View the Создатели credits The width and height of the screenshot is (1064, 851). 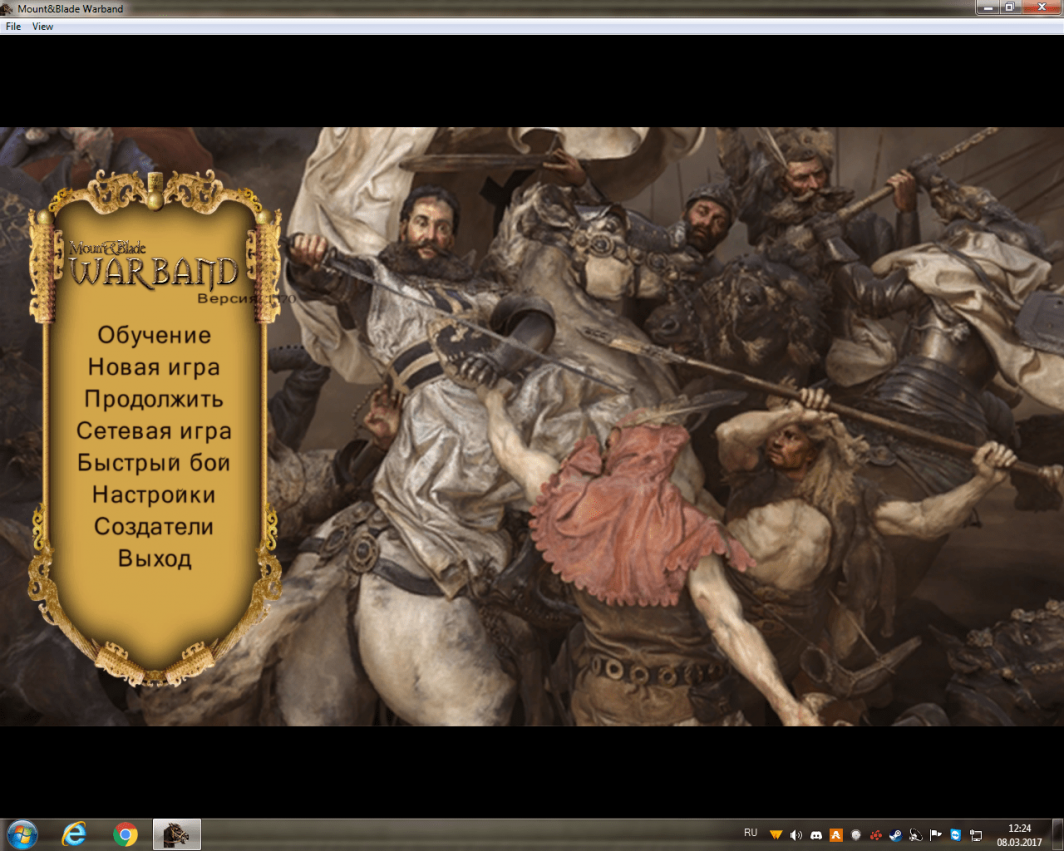pos(154,527)
